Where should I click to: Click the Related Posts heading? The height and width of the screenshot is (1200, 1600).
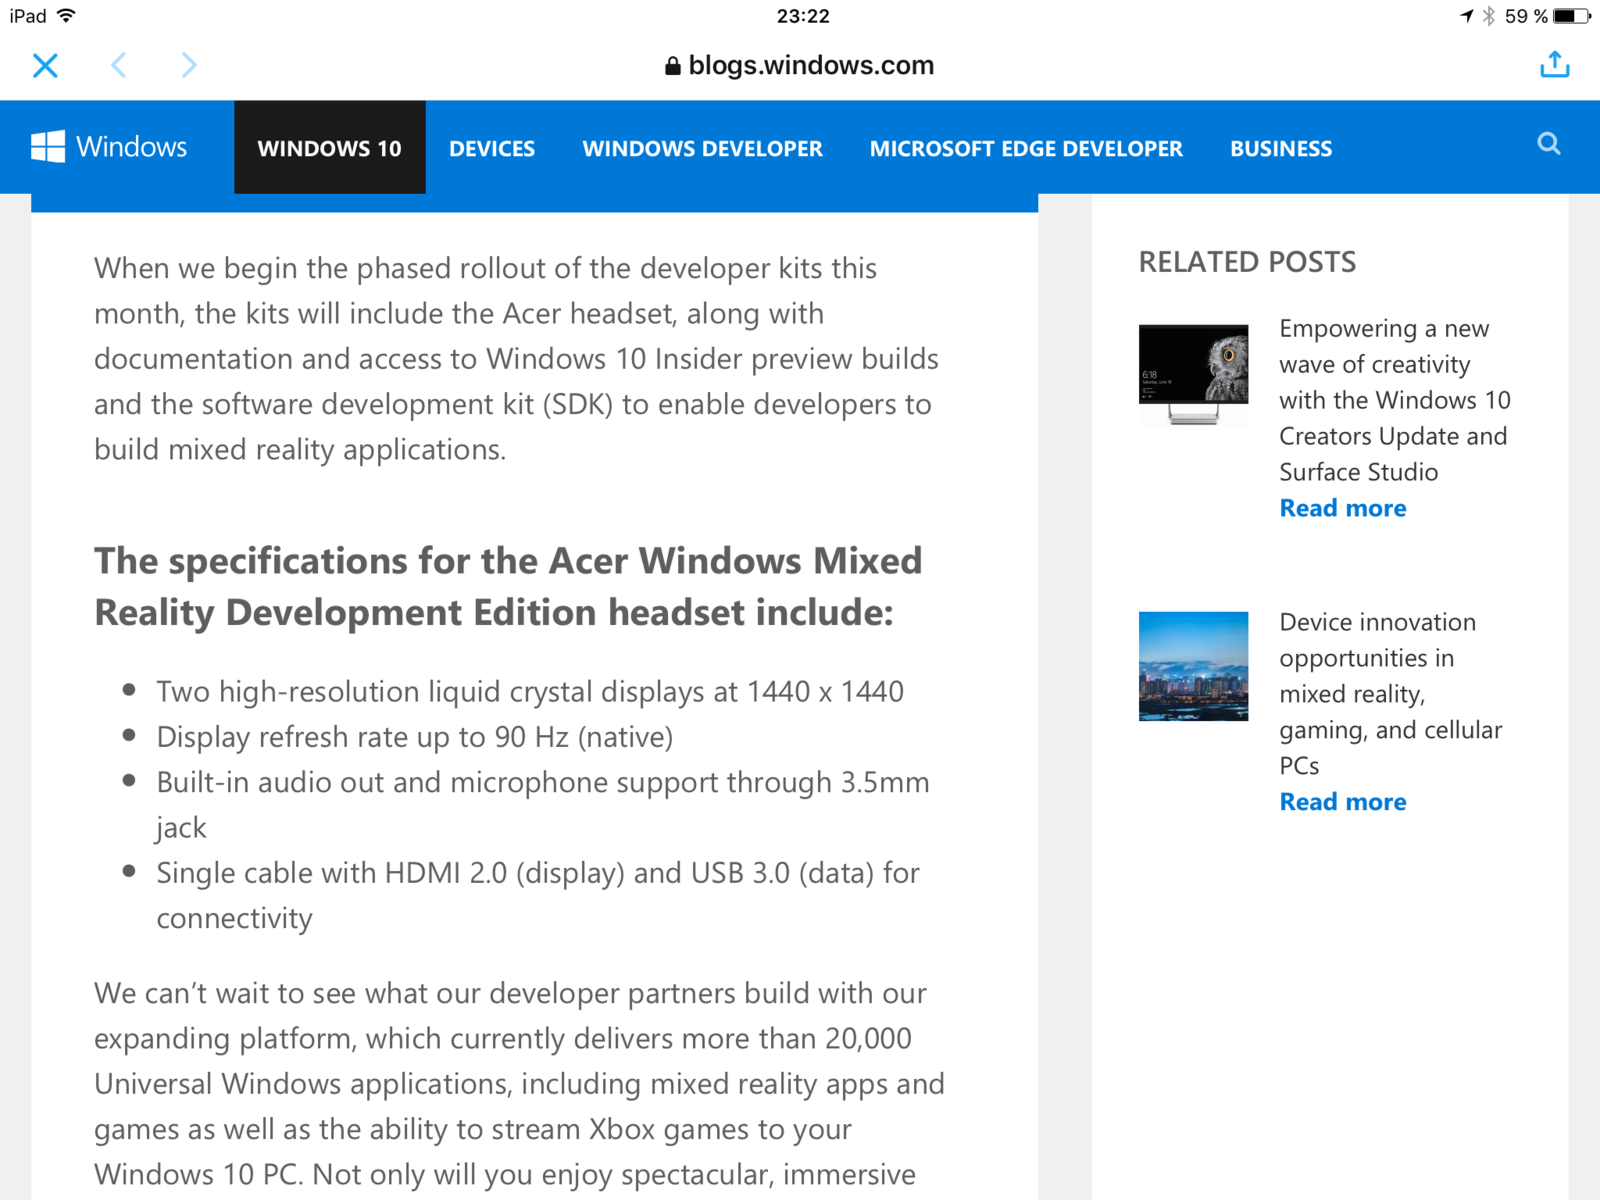point(1247,262)
